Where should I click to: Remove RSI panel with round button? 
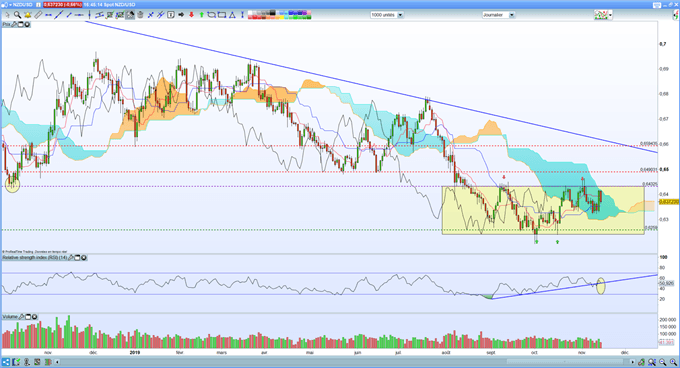[84, 257]
